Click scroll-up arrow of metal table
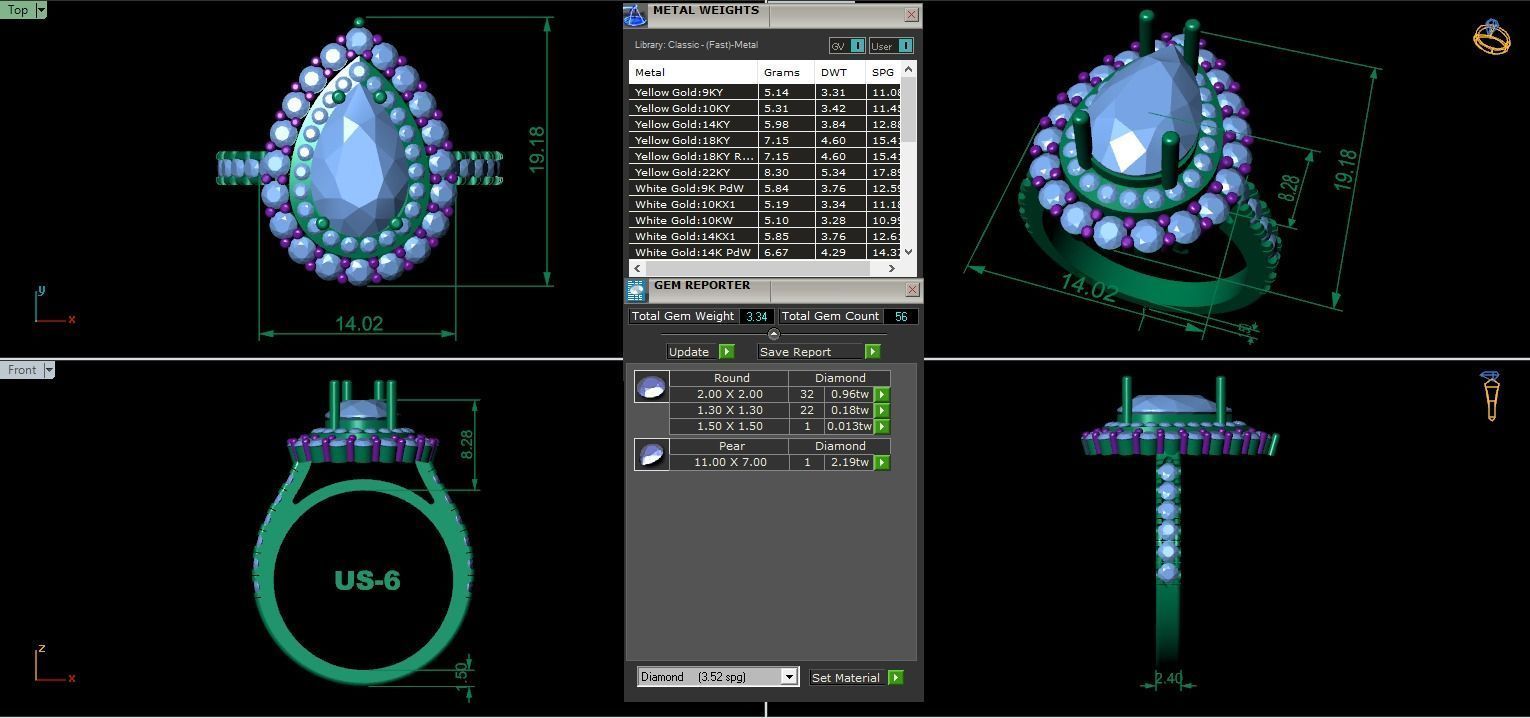Viewport: 1530px width, 718px height. [x=909, y=69]
